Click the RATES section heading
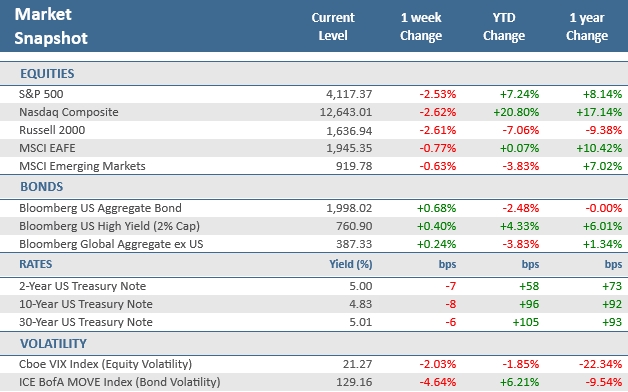This screenshot has height=392, width=628. 36,264
